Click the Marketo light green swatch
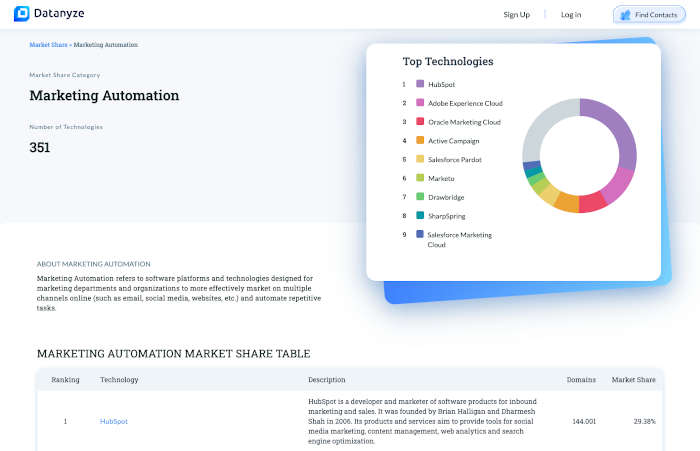700x451 pixels. click(420, 177)
